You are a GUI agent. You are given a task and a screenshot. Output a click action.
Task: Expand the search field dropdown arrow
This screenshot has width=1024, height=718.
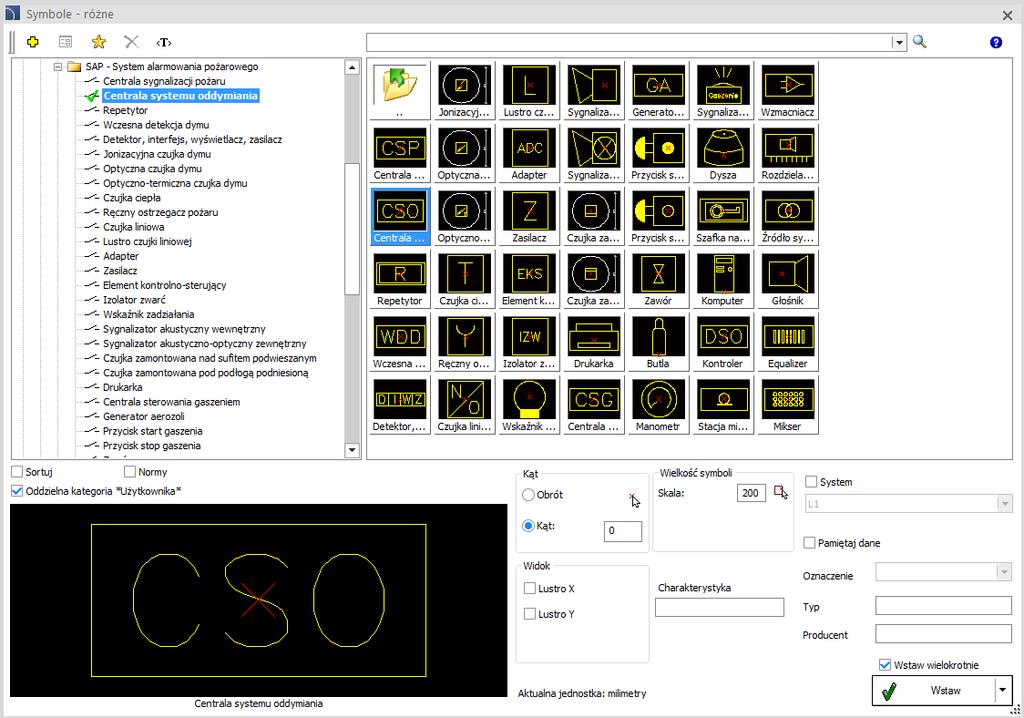coord(899,42)
